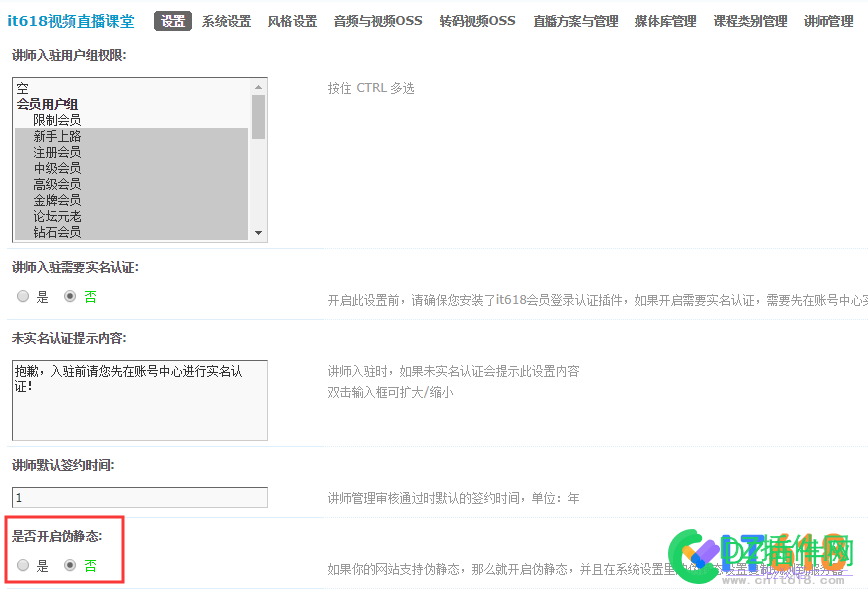
Task: Open 风格设置 tab
Action: [292, 21]
